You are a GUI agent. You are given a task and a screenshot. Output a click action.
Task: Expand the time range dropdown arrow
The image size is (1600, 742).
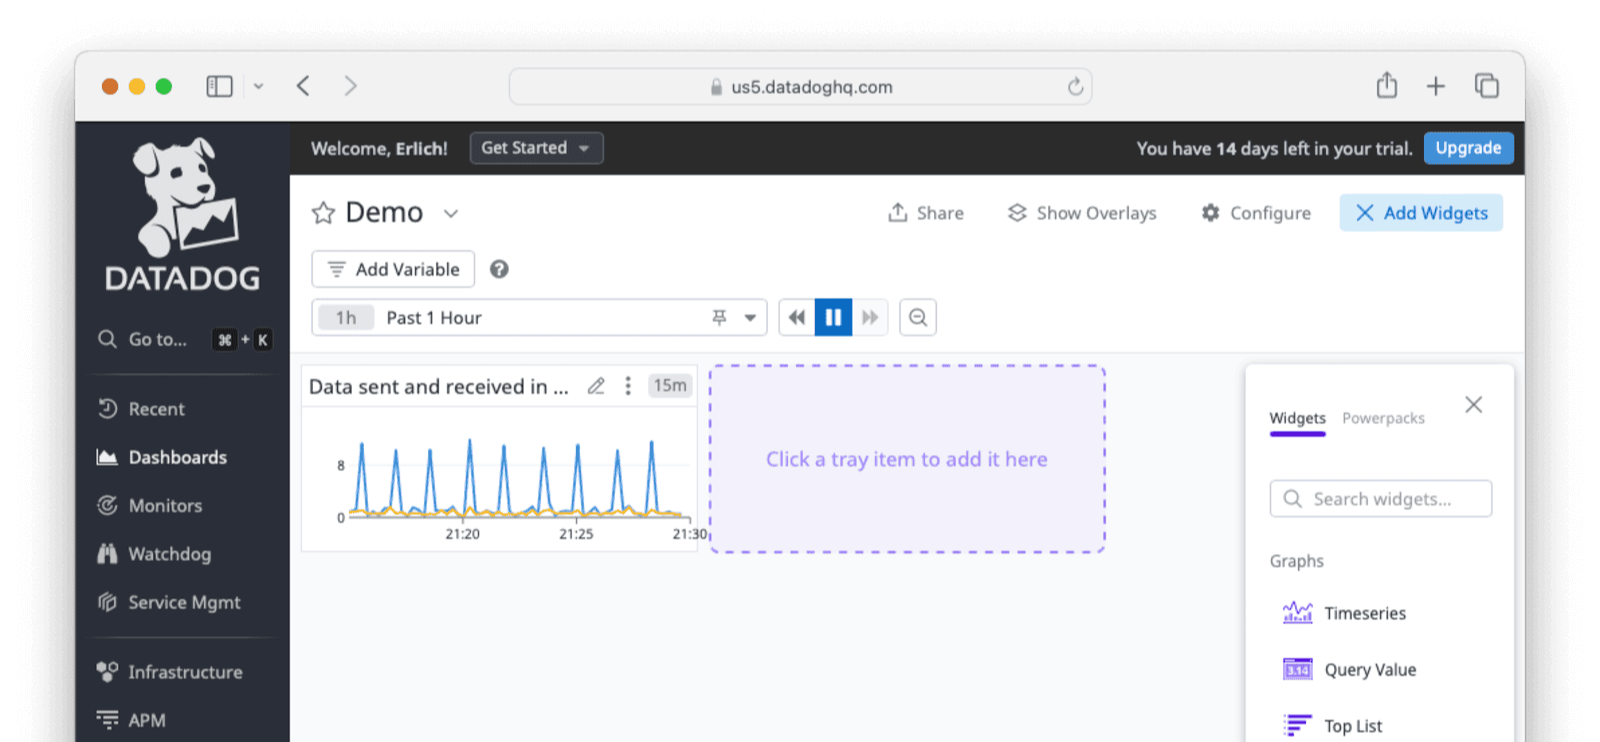(750, 318)
